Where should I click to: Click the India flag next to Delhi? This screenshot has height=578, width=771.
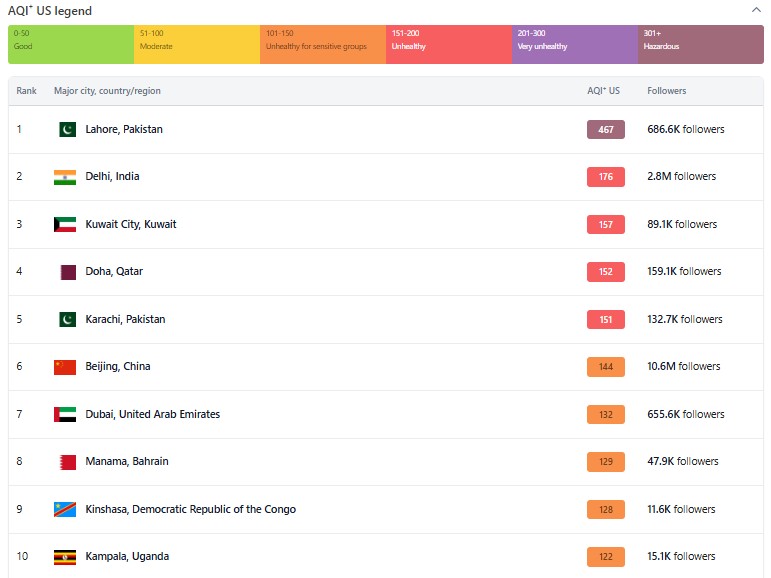(x=65, y=177)
